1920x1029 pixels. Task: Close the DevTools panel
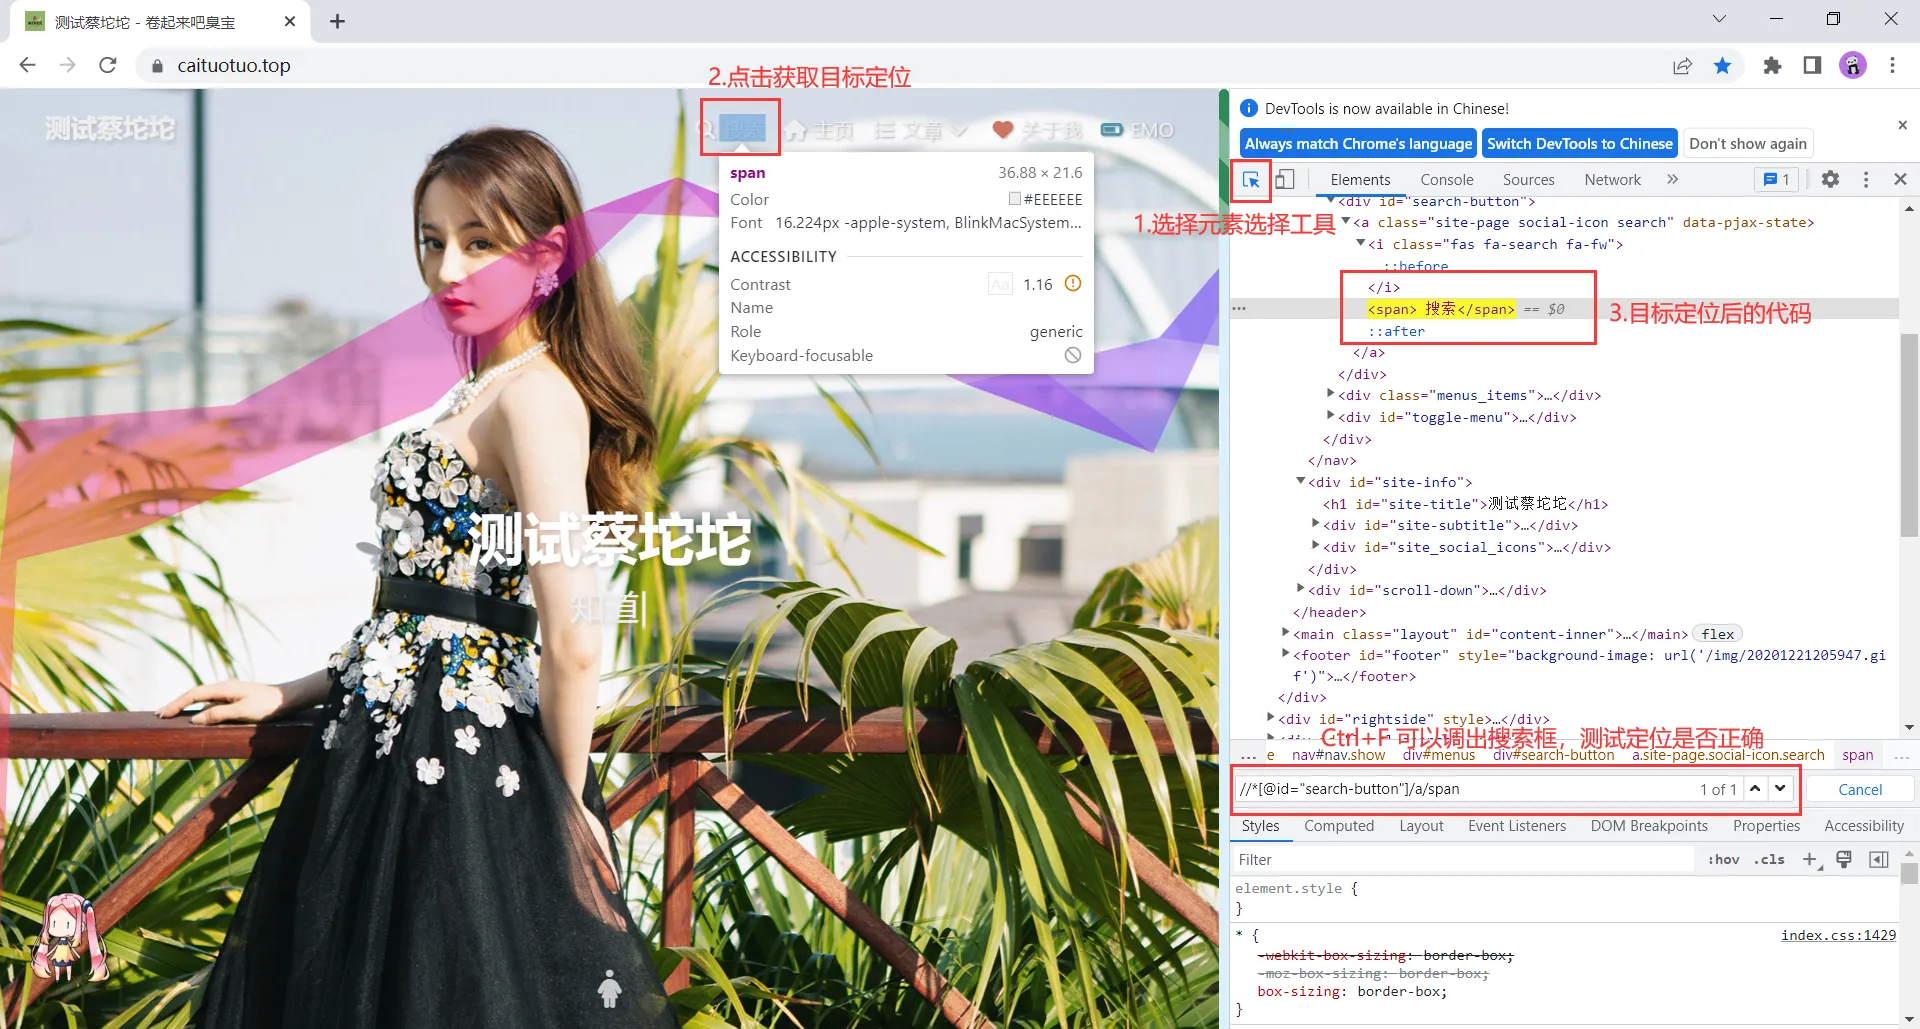click(1901, 179)
